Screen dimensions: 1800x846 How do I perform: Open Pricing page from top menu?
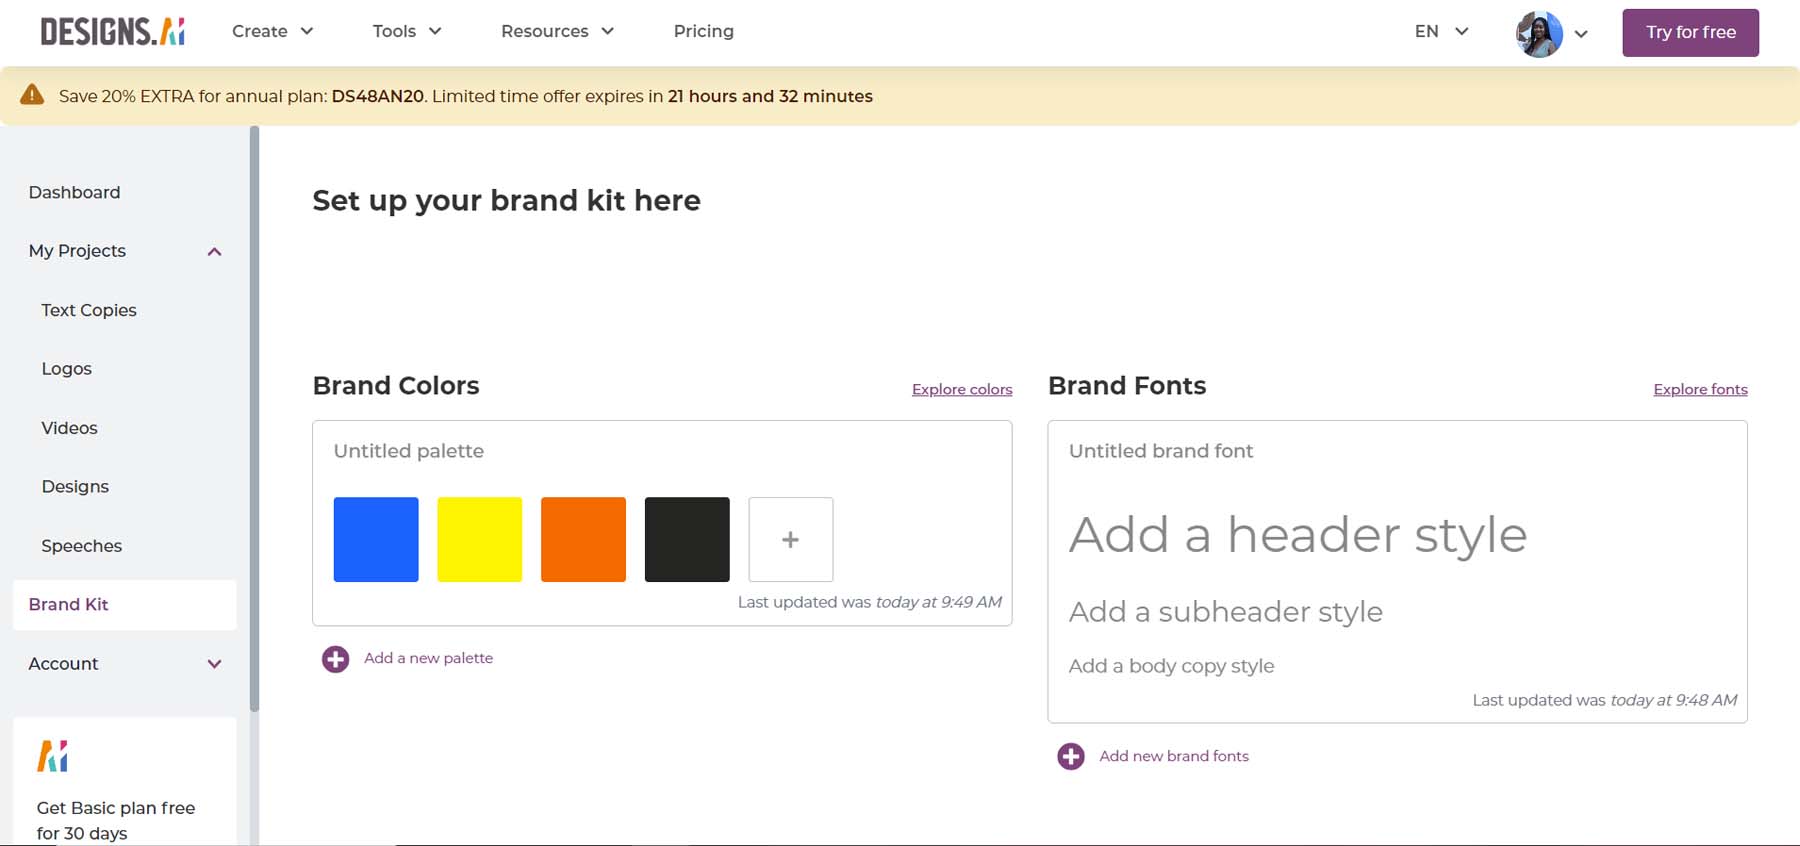pyautogui.click(x=703, y=32)
